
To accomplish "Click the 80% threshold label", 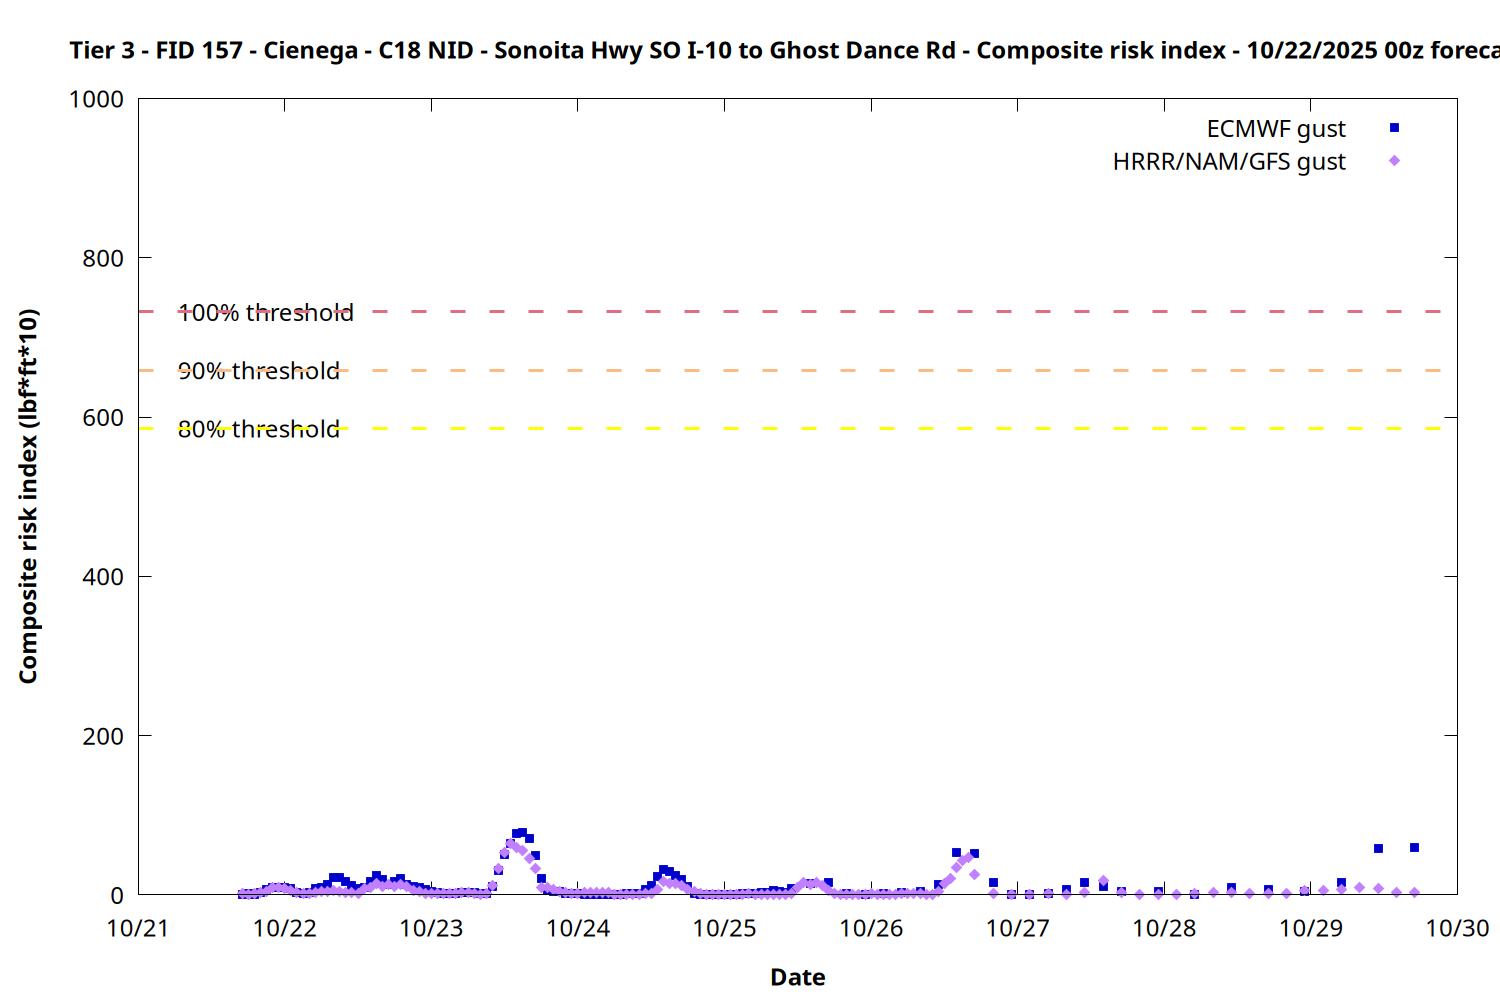I will [x=259, y=429].
